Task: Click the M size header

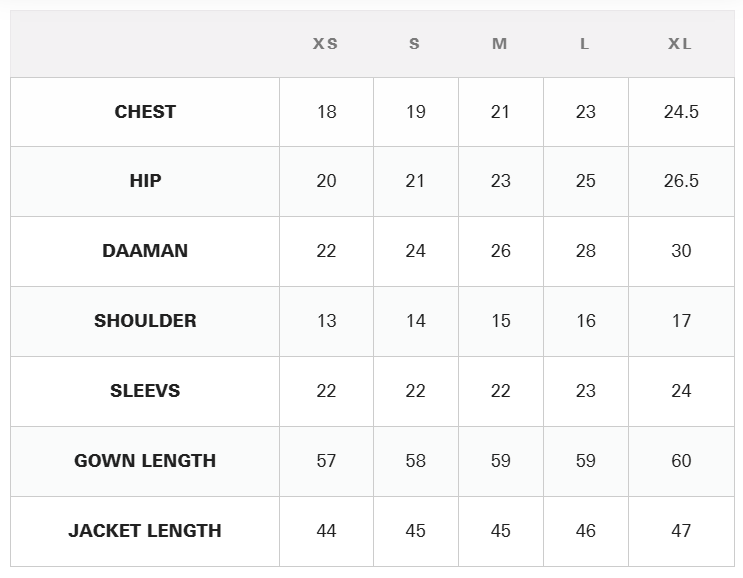Action: click(499, 44)
